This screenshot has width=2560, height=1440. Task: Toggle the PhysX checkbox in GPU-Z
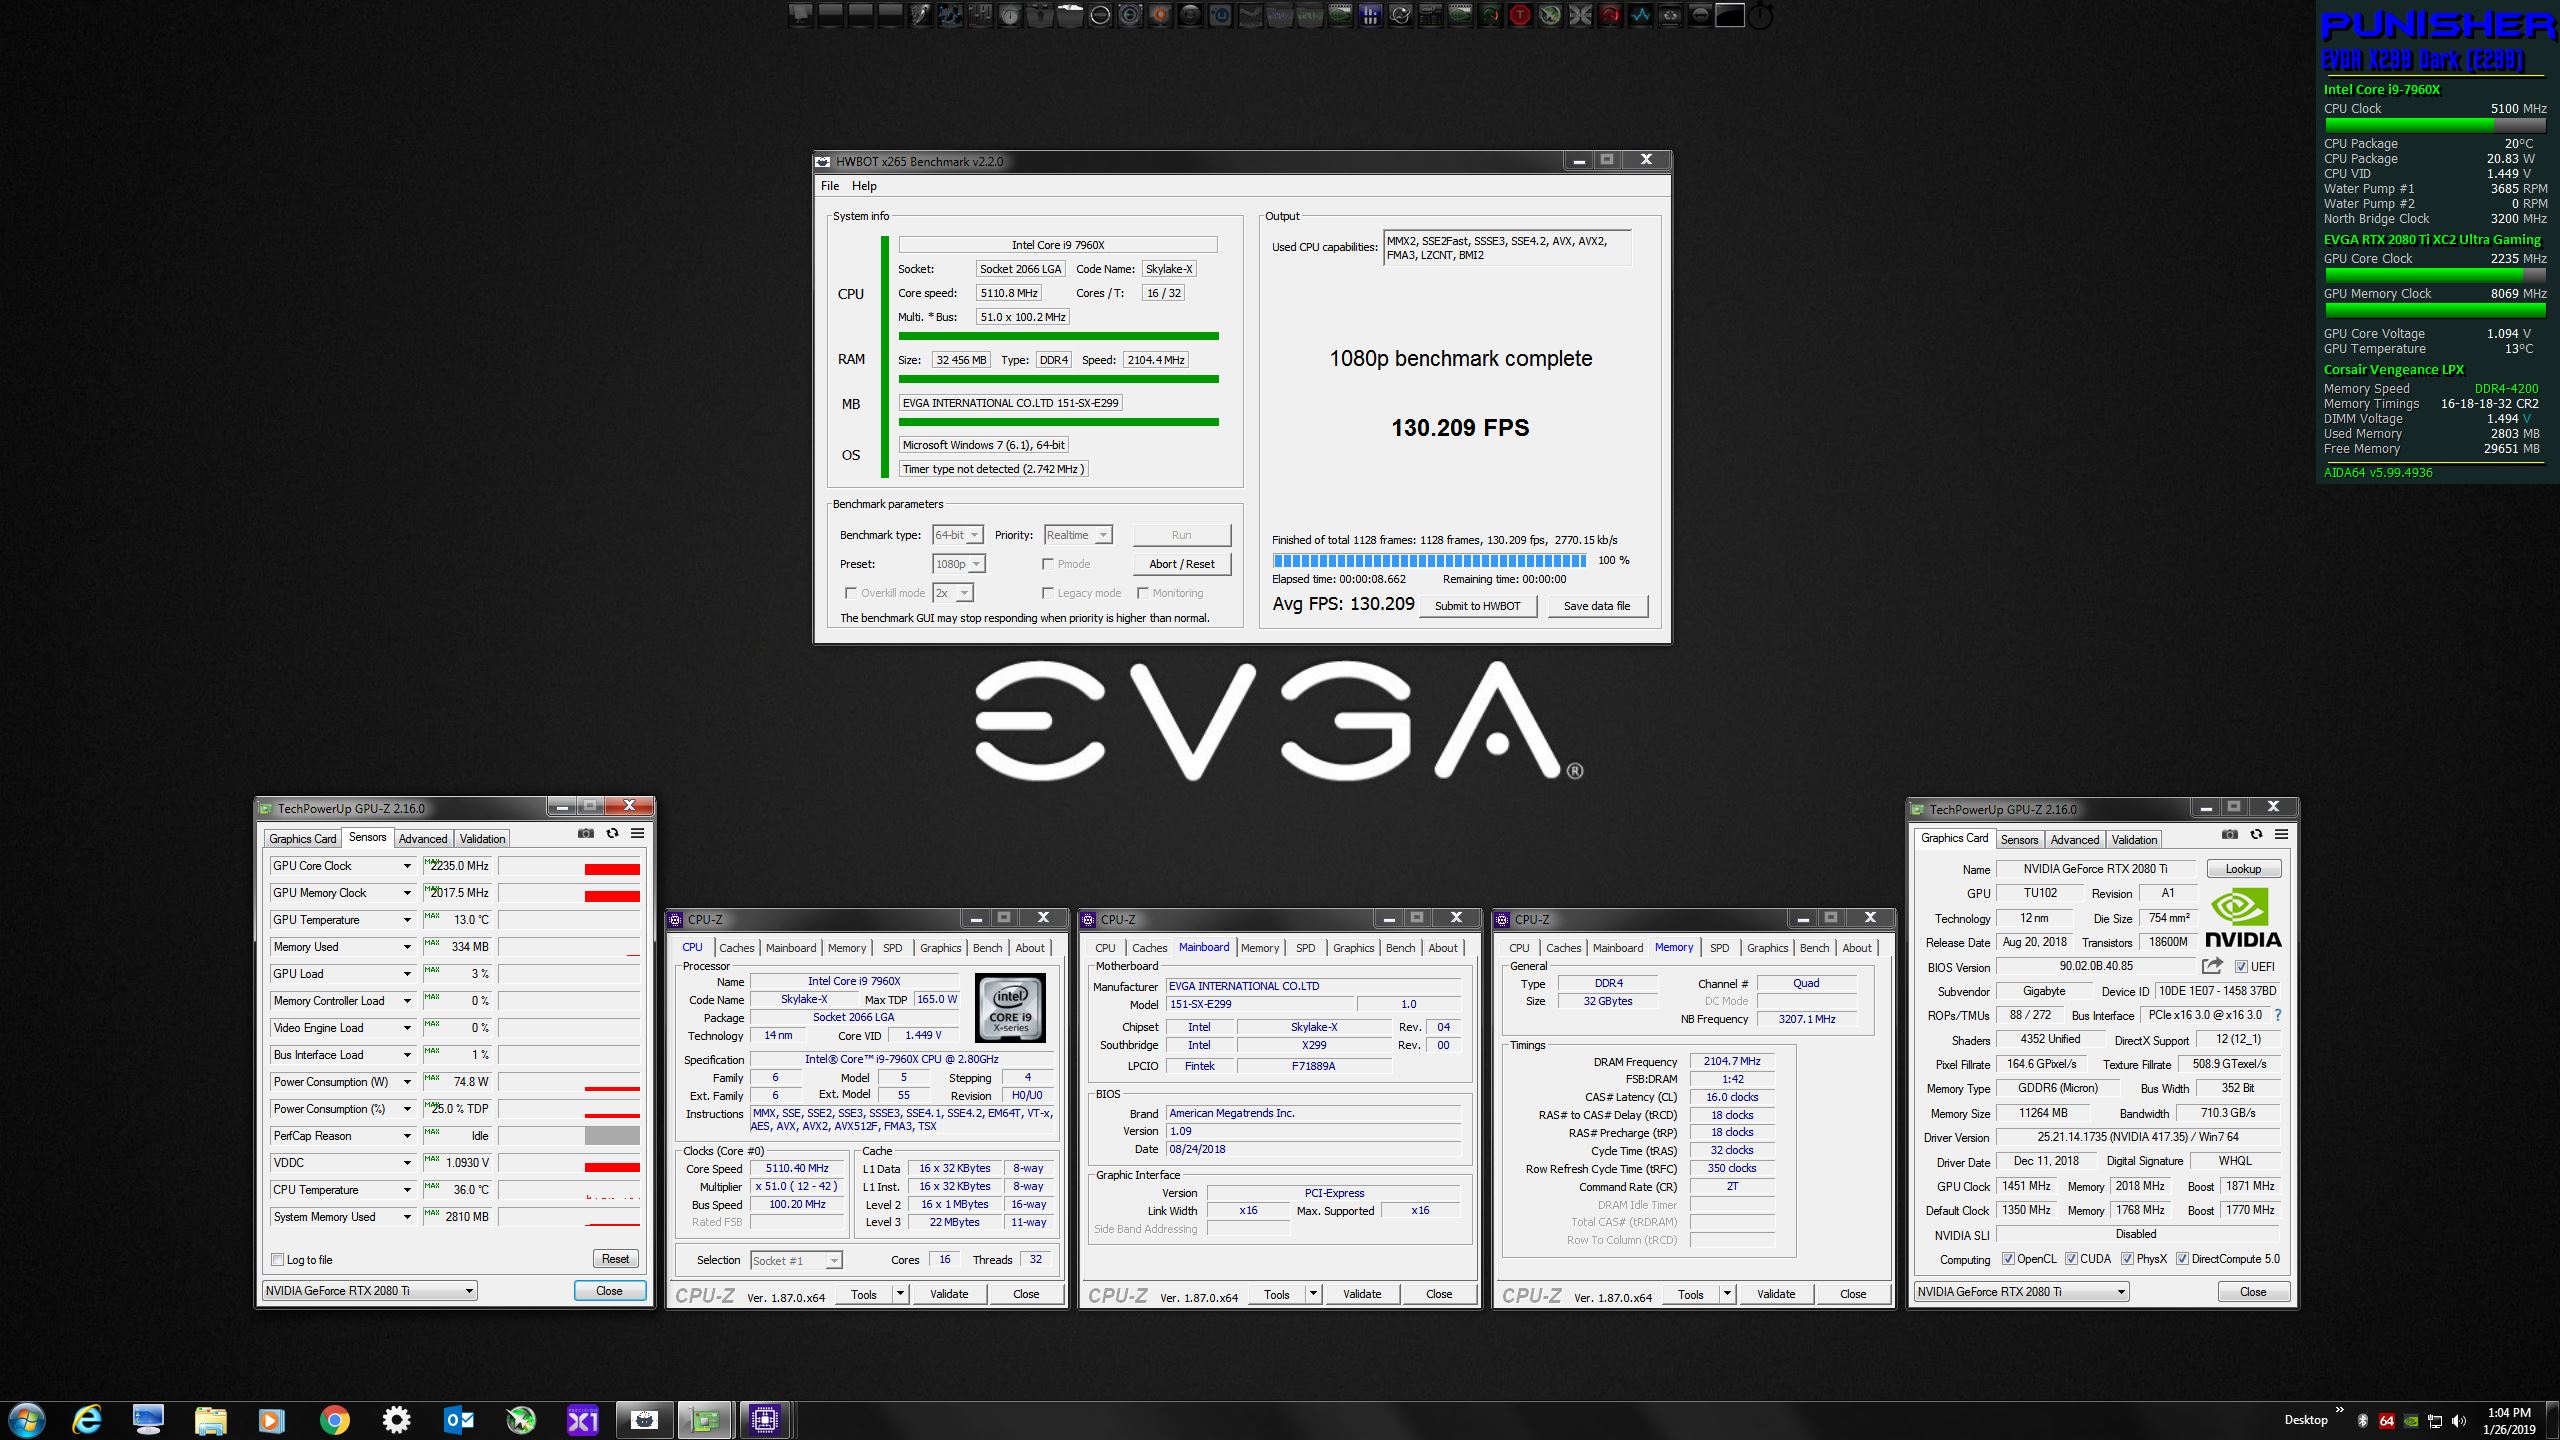(x=2127, y=1259)
